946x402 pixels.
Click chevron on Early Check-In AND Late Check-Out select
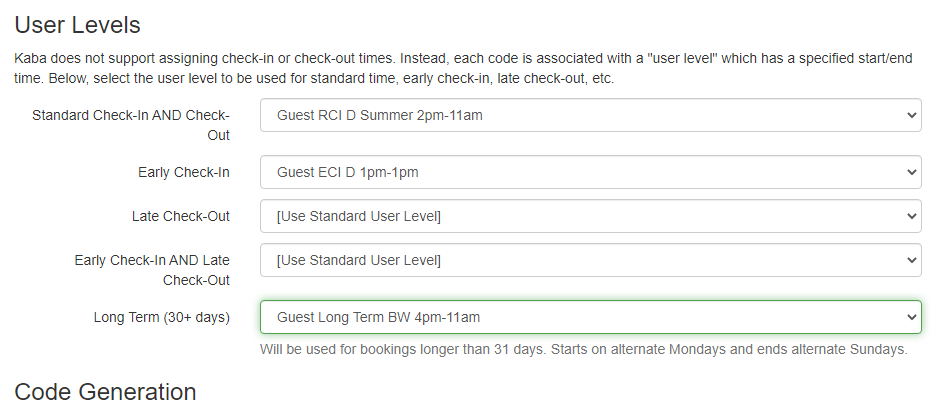click(x=910, y=260)
